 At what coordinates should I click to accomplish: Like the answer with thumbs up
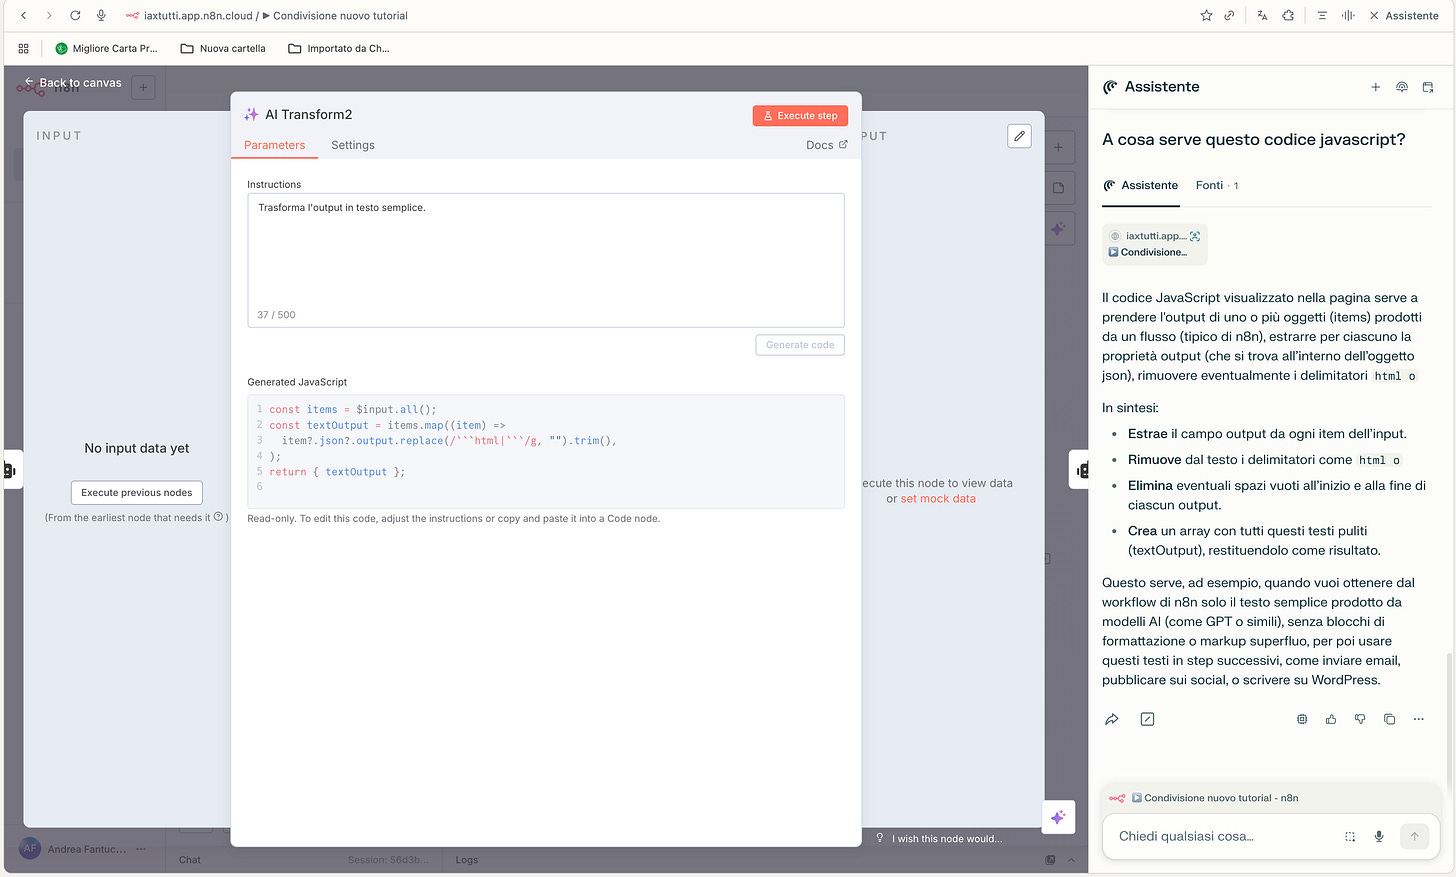[x=1331, y=719]
